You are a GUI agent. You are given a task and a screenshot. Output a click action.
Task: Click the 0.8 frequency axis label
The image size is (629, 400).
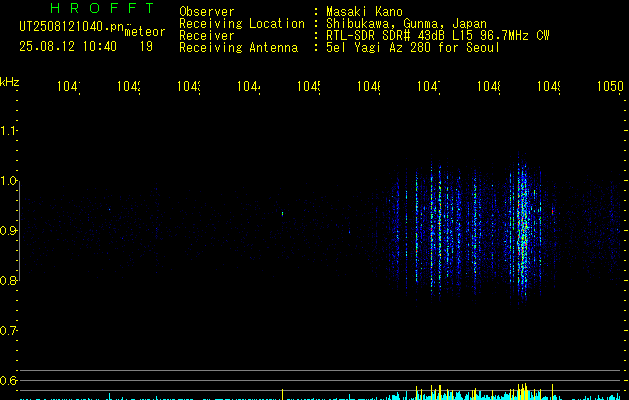coord(8,280)
